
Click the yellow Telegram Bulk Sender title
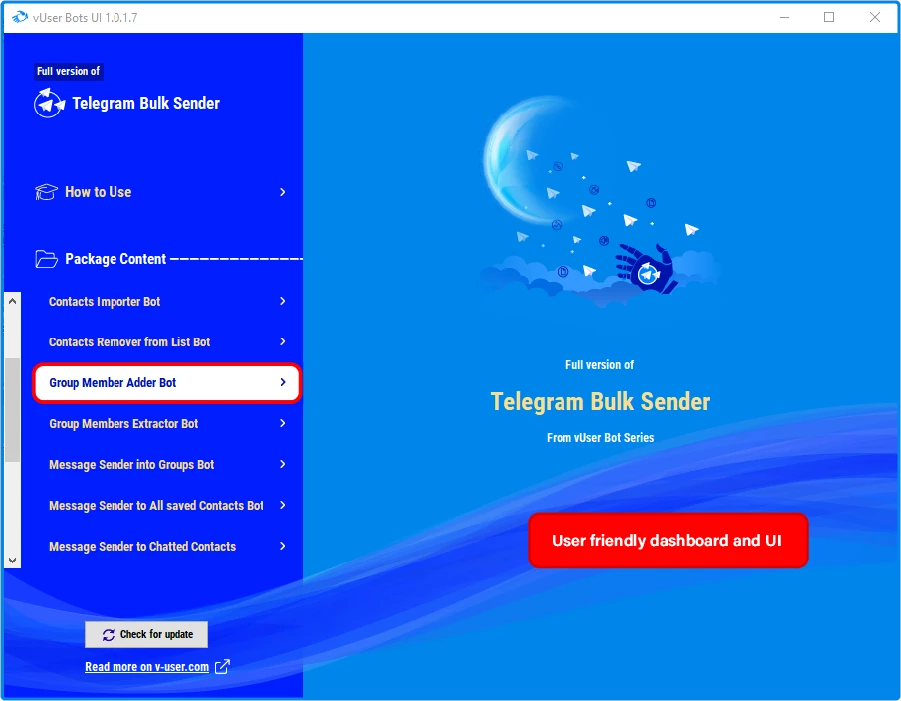click(600, 401)
